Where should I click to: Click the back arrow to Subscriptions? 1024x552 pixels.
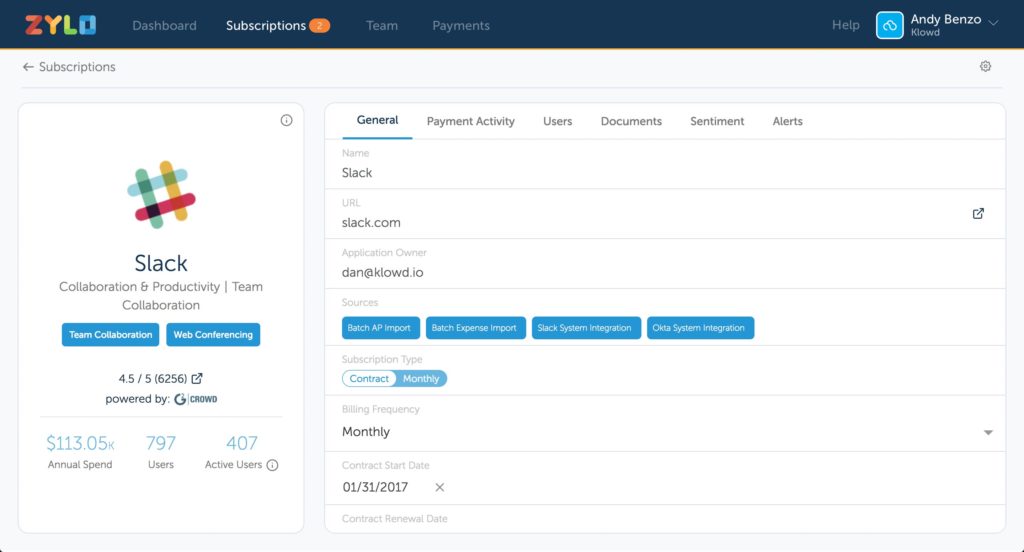[28, 67]
